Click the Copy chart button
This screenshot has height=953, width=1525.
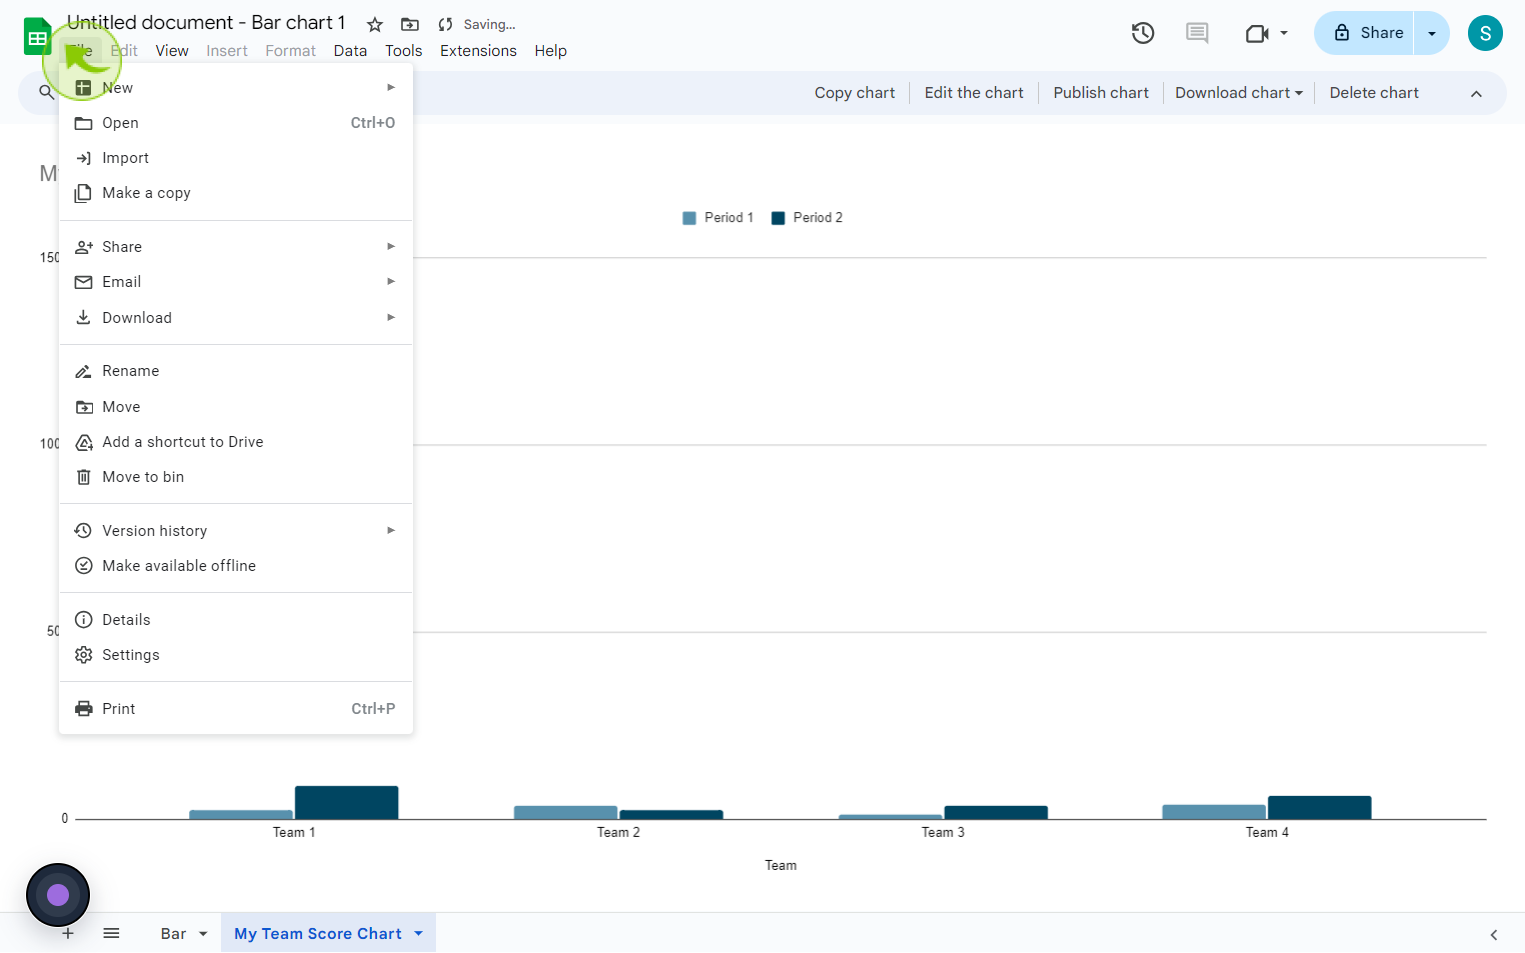tap(854, 93)
